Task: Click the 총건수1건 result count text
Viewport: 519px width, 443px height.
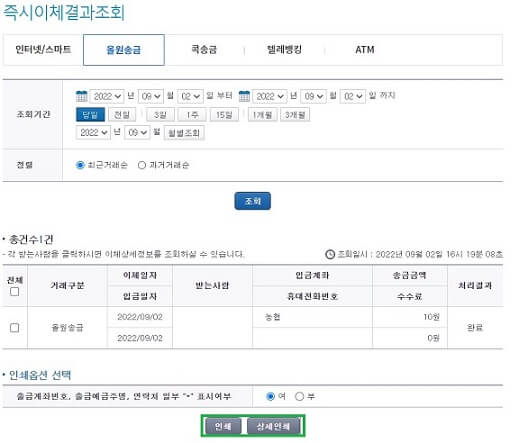Action: click(x=31, y=239)
